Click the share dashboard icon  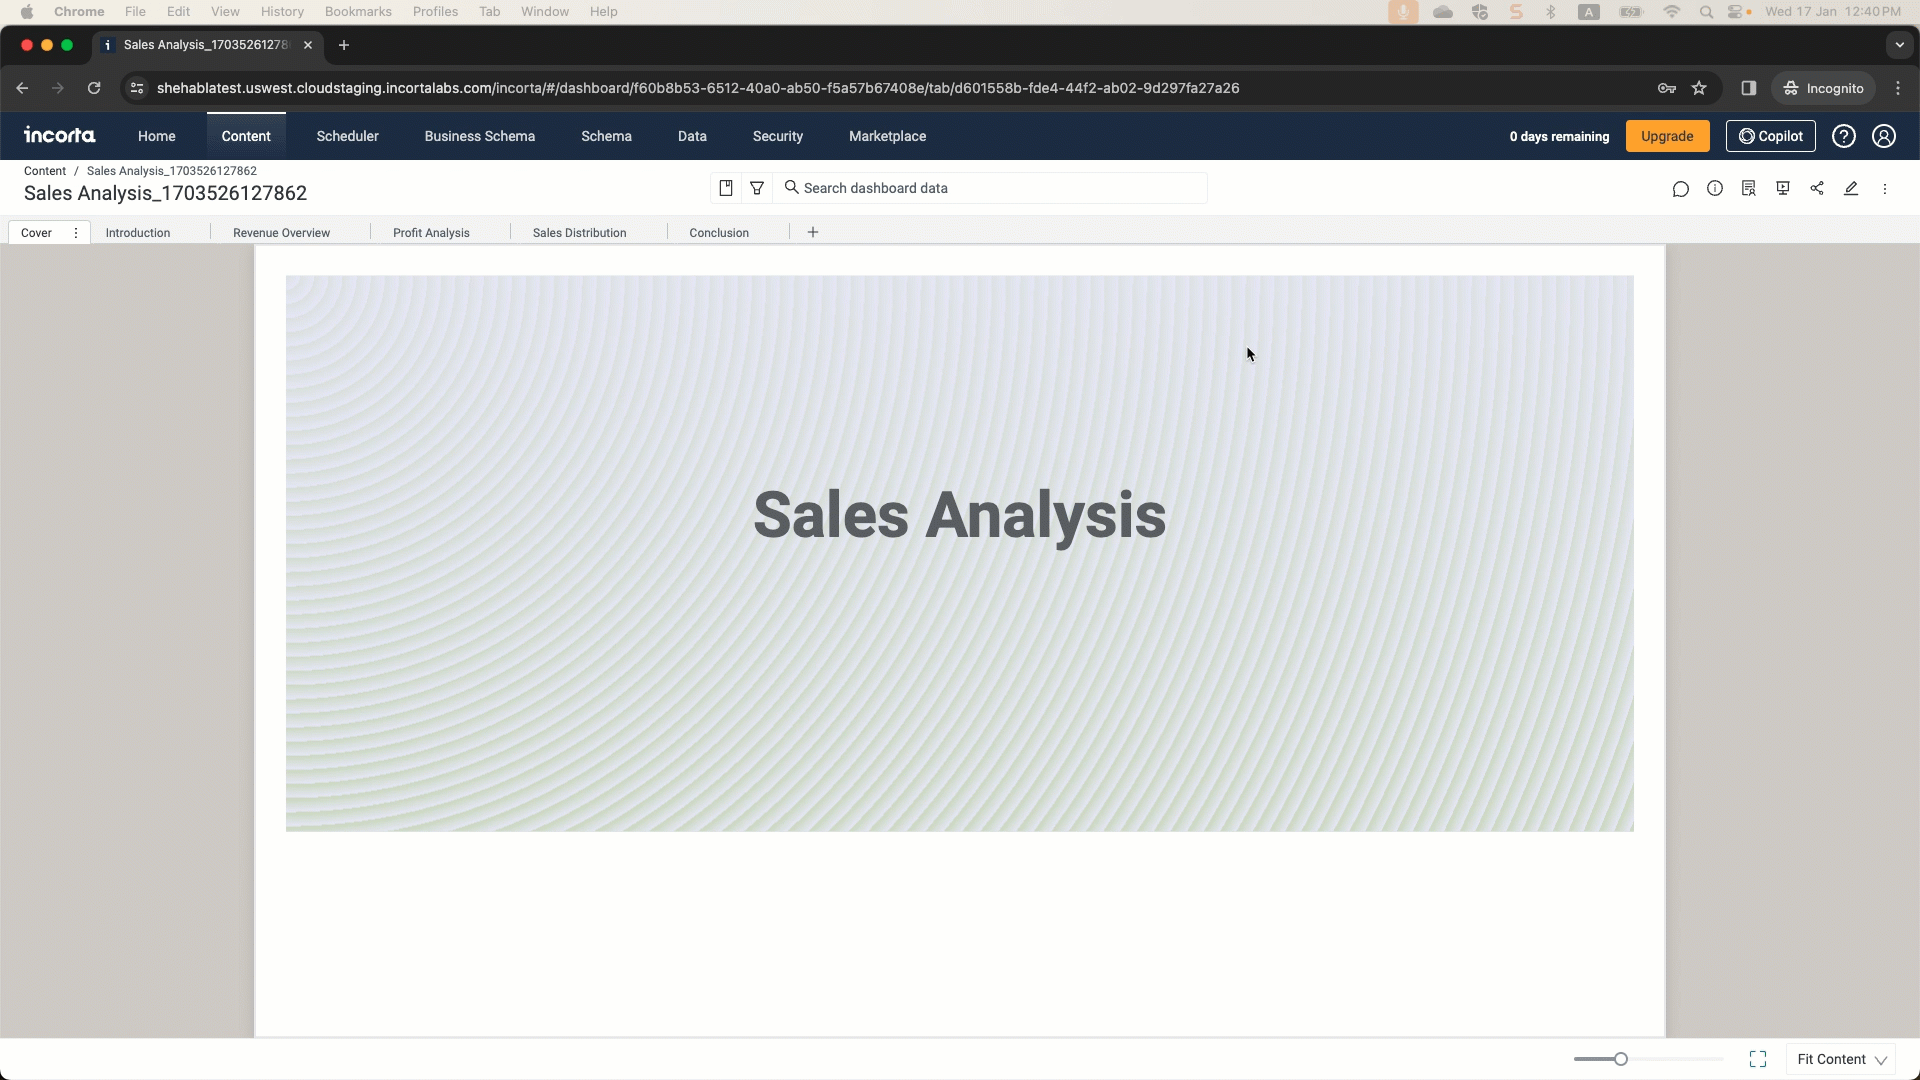coord(1817,189)
